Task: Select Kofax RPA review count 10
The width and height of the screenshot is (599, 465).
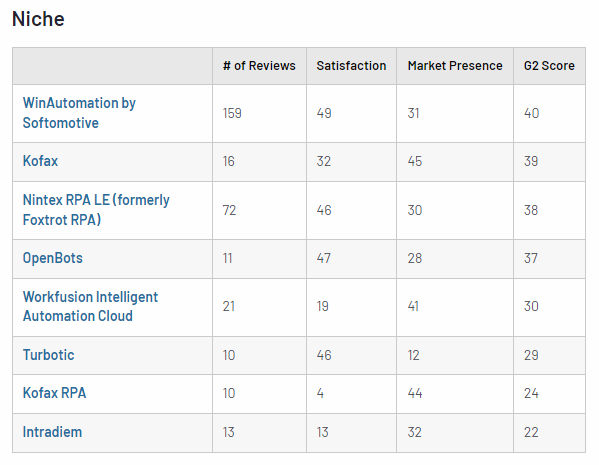Action: pyautogui.click(x=229, y=393)
